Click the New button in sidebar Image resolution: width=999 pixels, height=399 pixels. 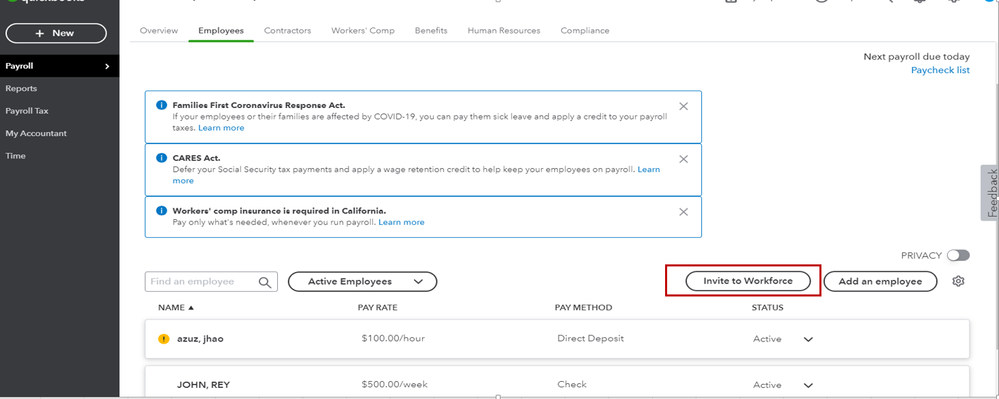tap(56, 33)
